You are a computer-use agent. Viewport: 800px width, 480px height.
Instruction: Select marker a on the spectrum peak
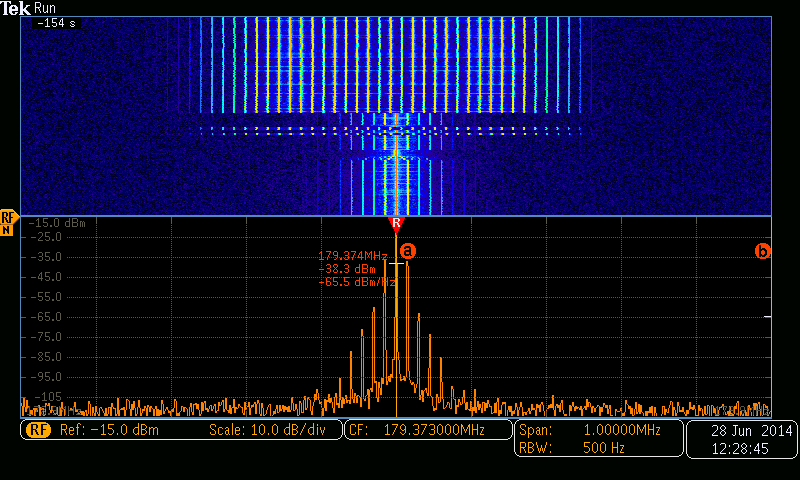coord(408,251)
